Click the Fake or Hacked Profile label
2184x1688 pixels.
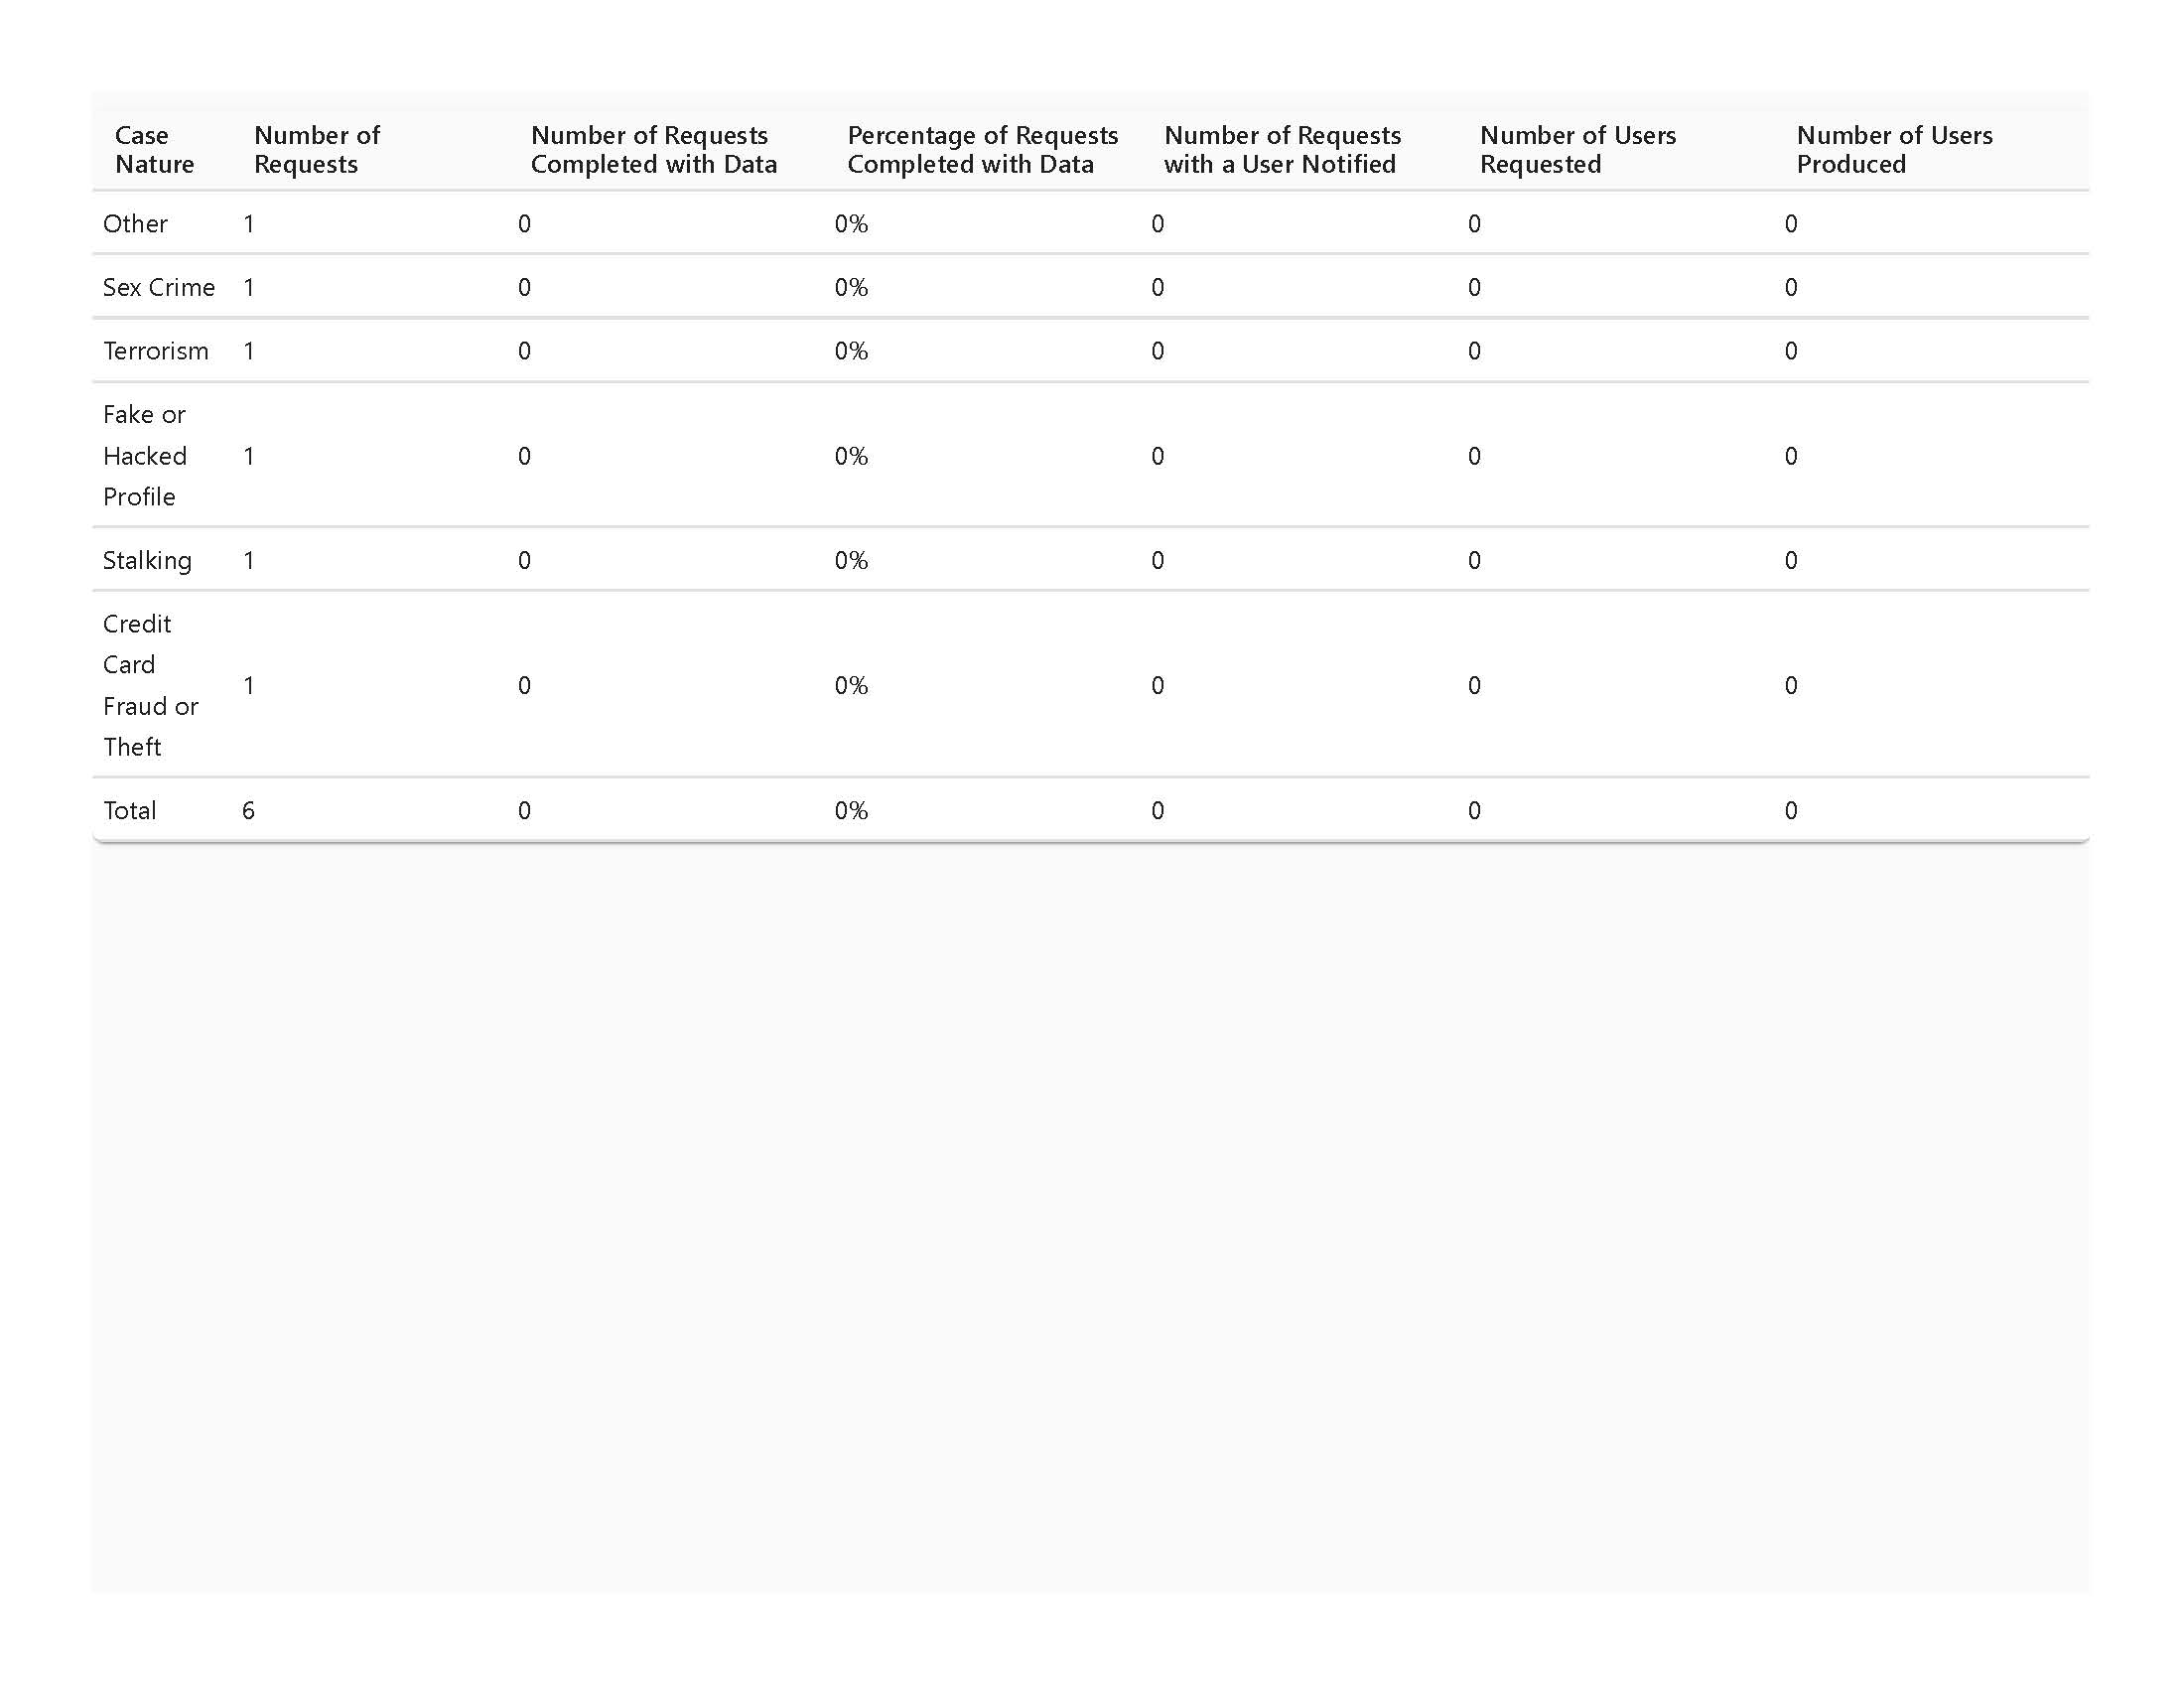coord(145,456)
